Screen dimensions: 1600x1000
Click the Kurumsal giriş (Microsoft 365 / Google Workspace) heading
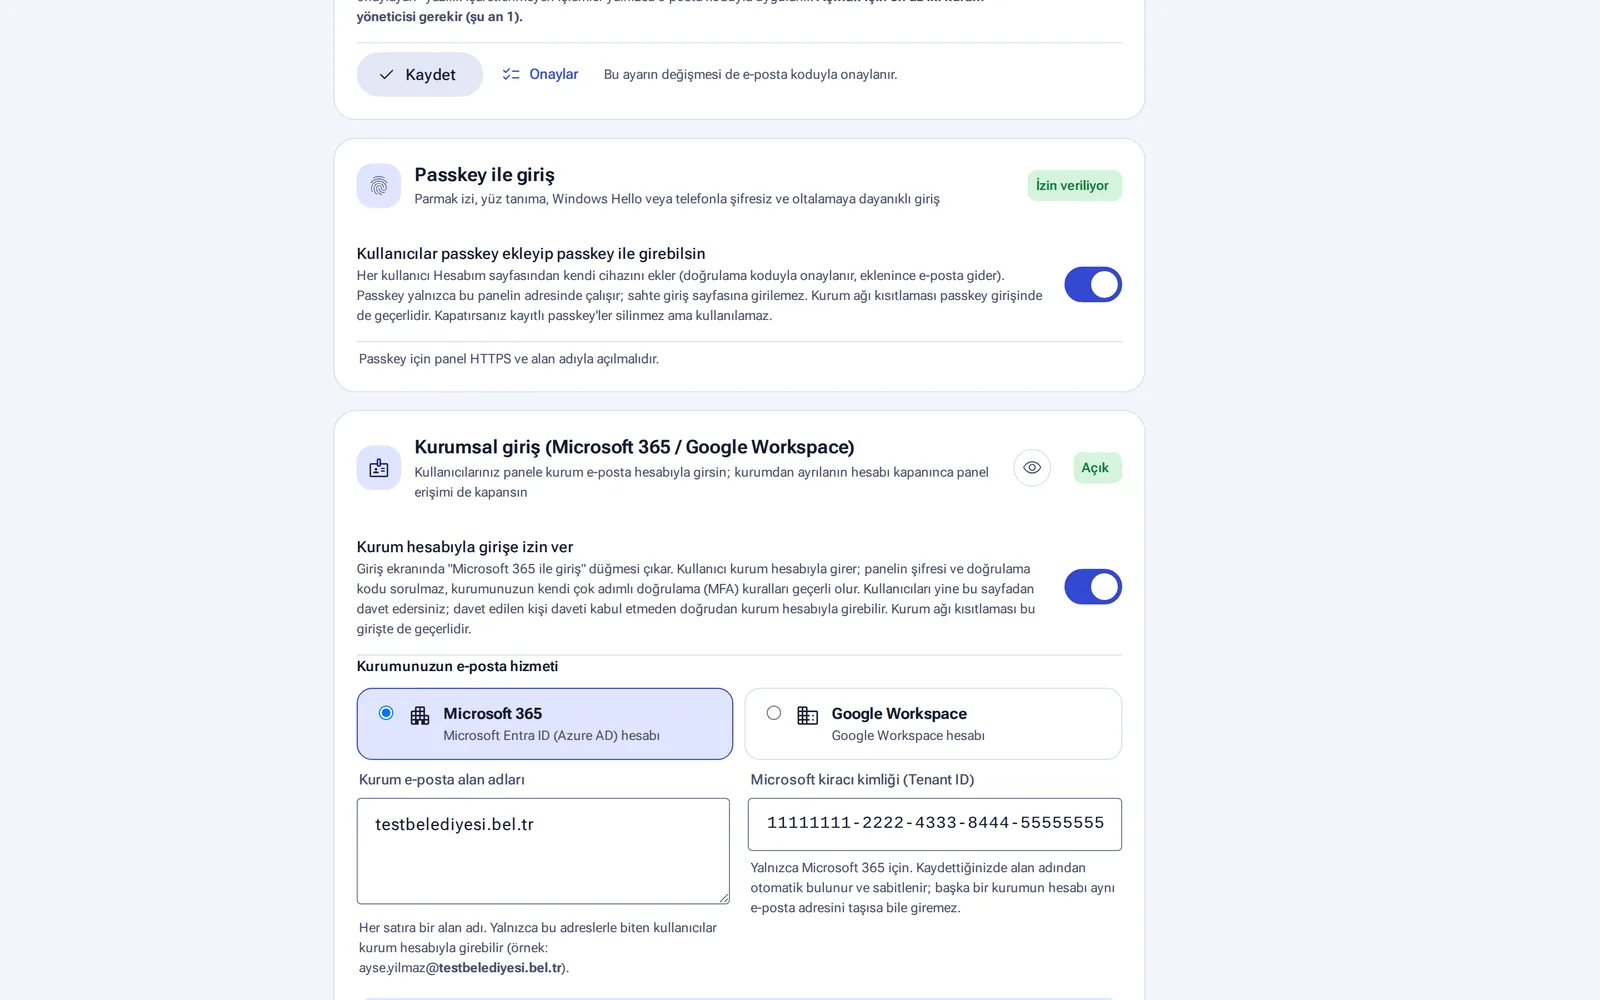pyautogui.click(x=634, y=447)
